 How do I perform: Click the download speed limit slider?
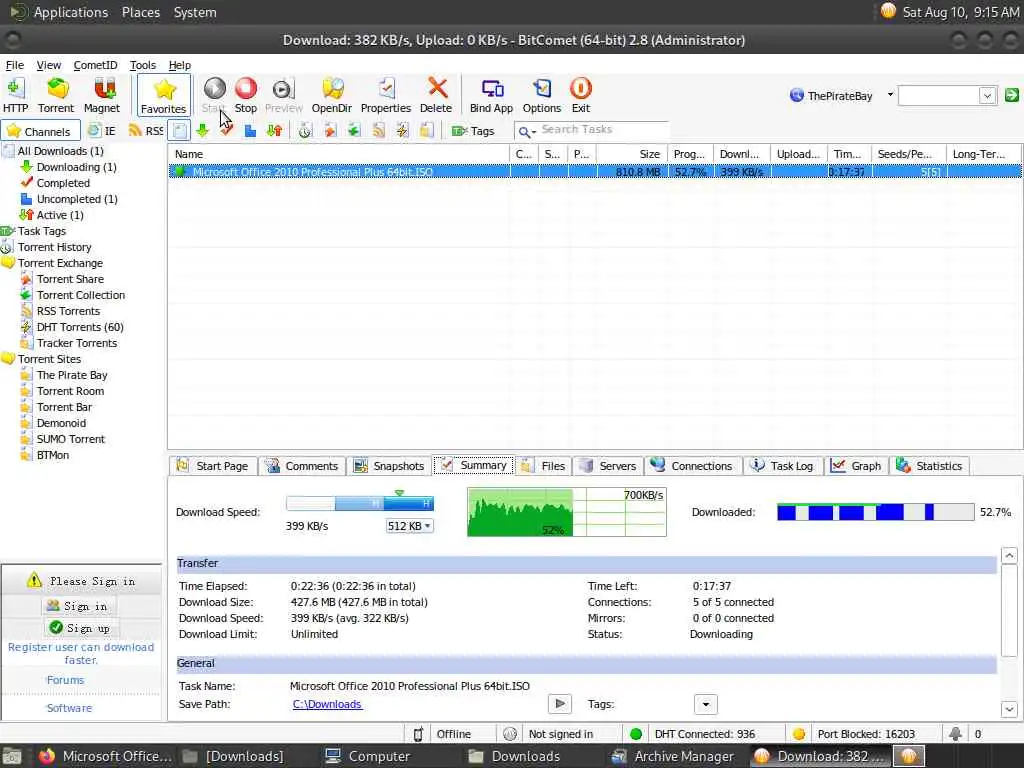tap(360, 504)
